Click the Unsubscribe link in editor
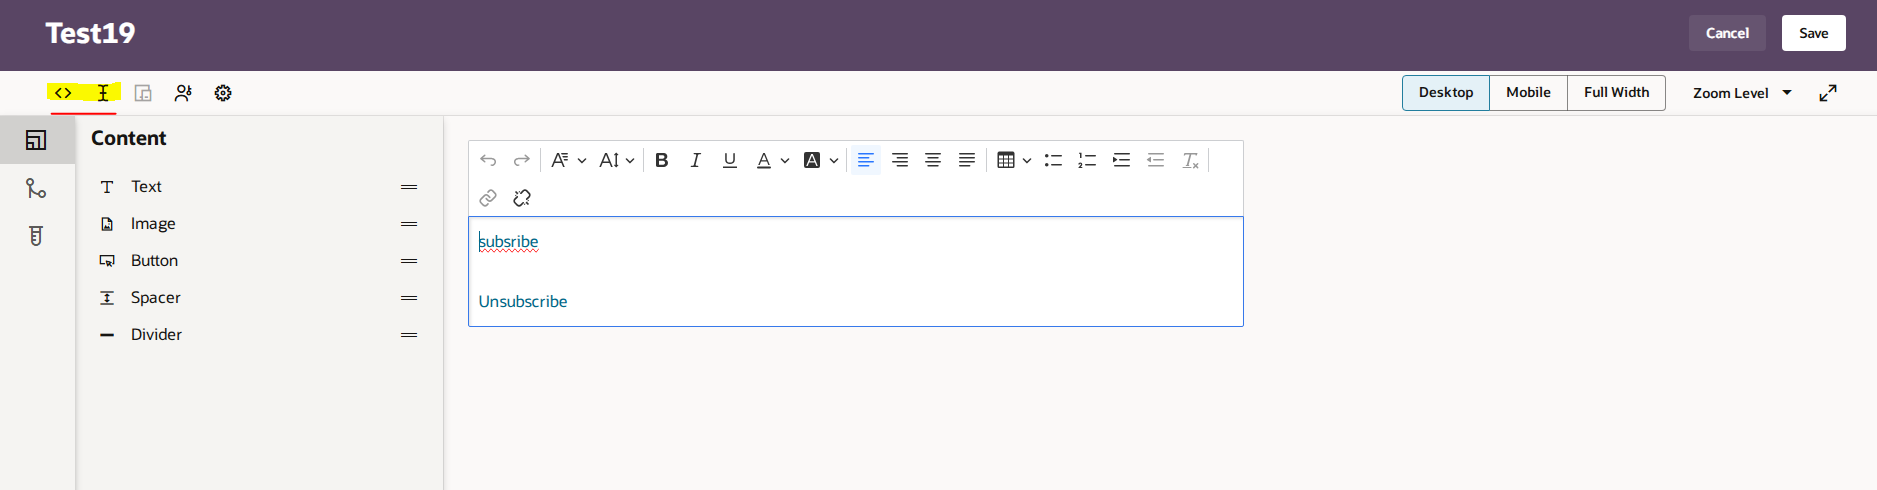Screen dimensions: 1877x490 click(523, 301)
